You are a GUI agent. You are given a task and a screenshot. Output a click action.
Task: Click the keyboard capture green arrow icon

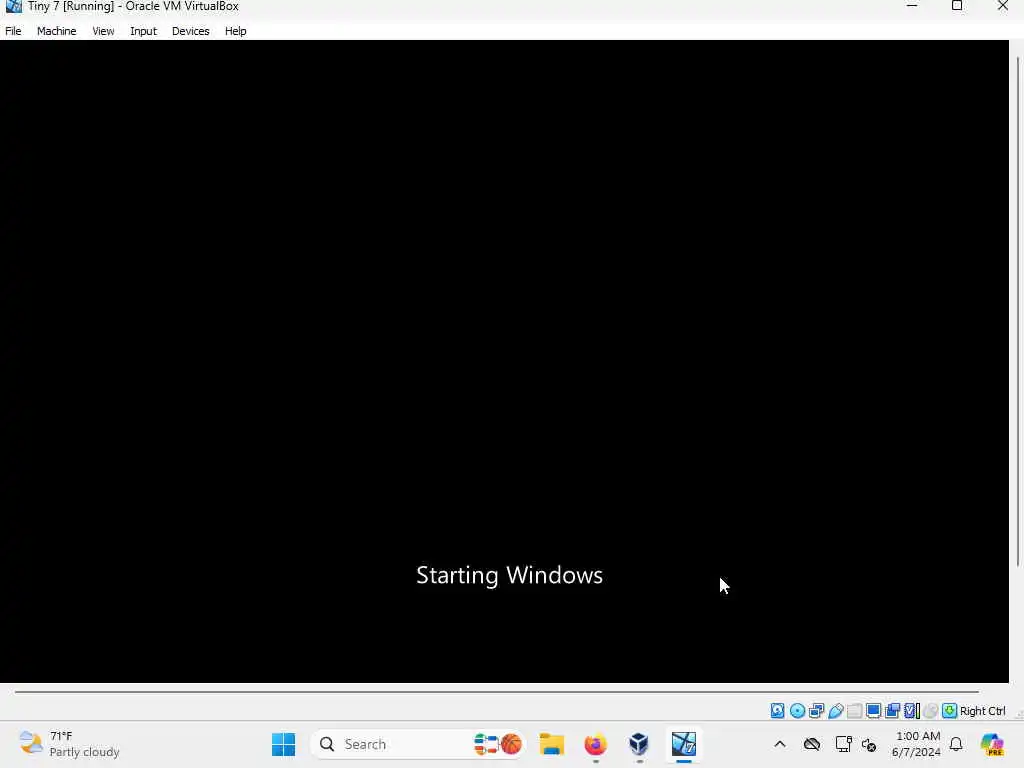click(x=950, y=711)
